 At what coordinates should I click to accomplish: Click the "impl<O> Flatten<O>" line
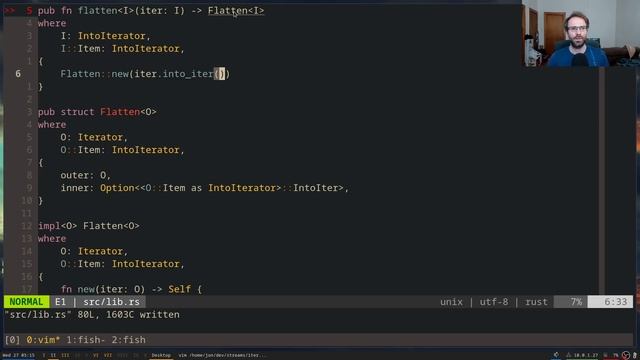click(x=89, y=226)
